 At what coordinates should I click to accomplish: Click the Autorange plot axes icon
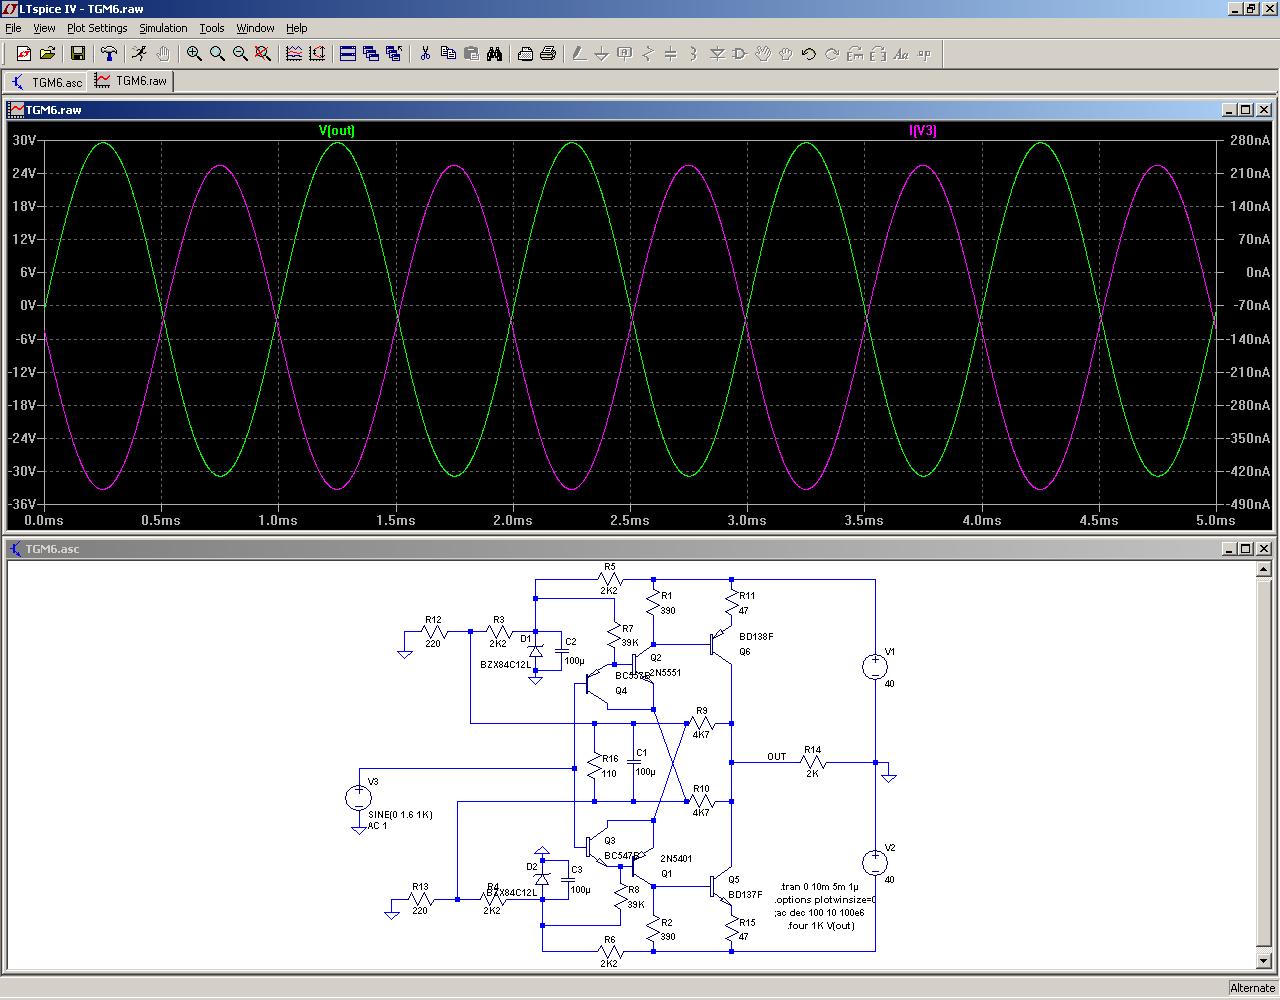pyautogui.click(x=317, y=54)
